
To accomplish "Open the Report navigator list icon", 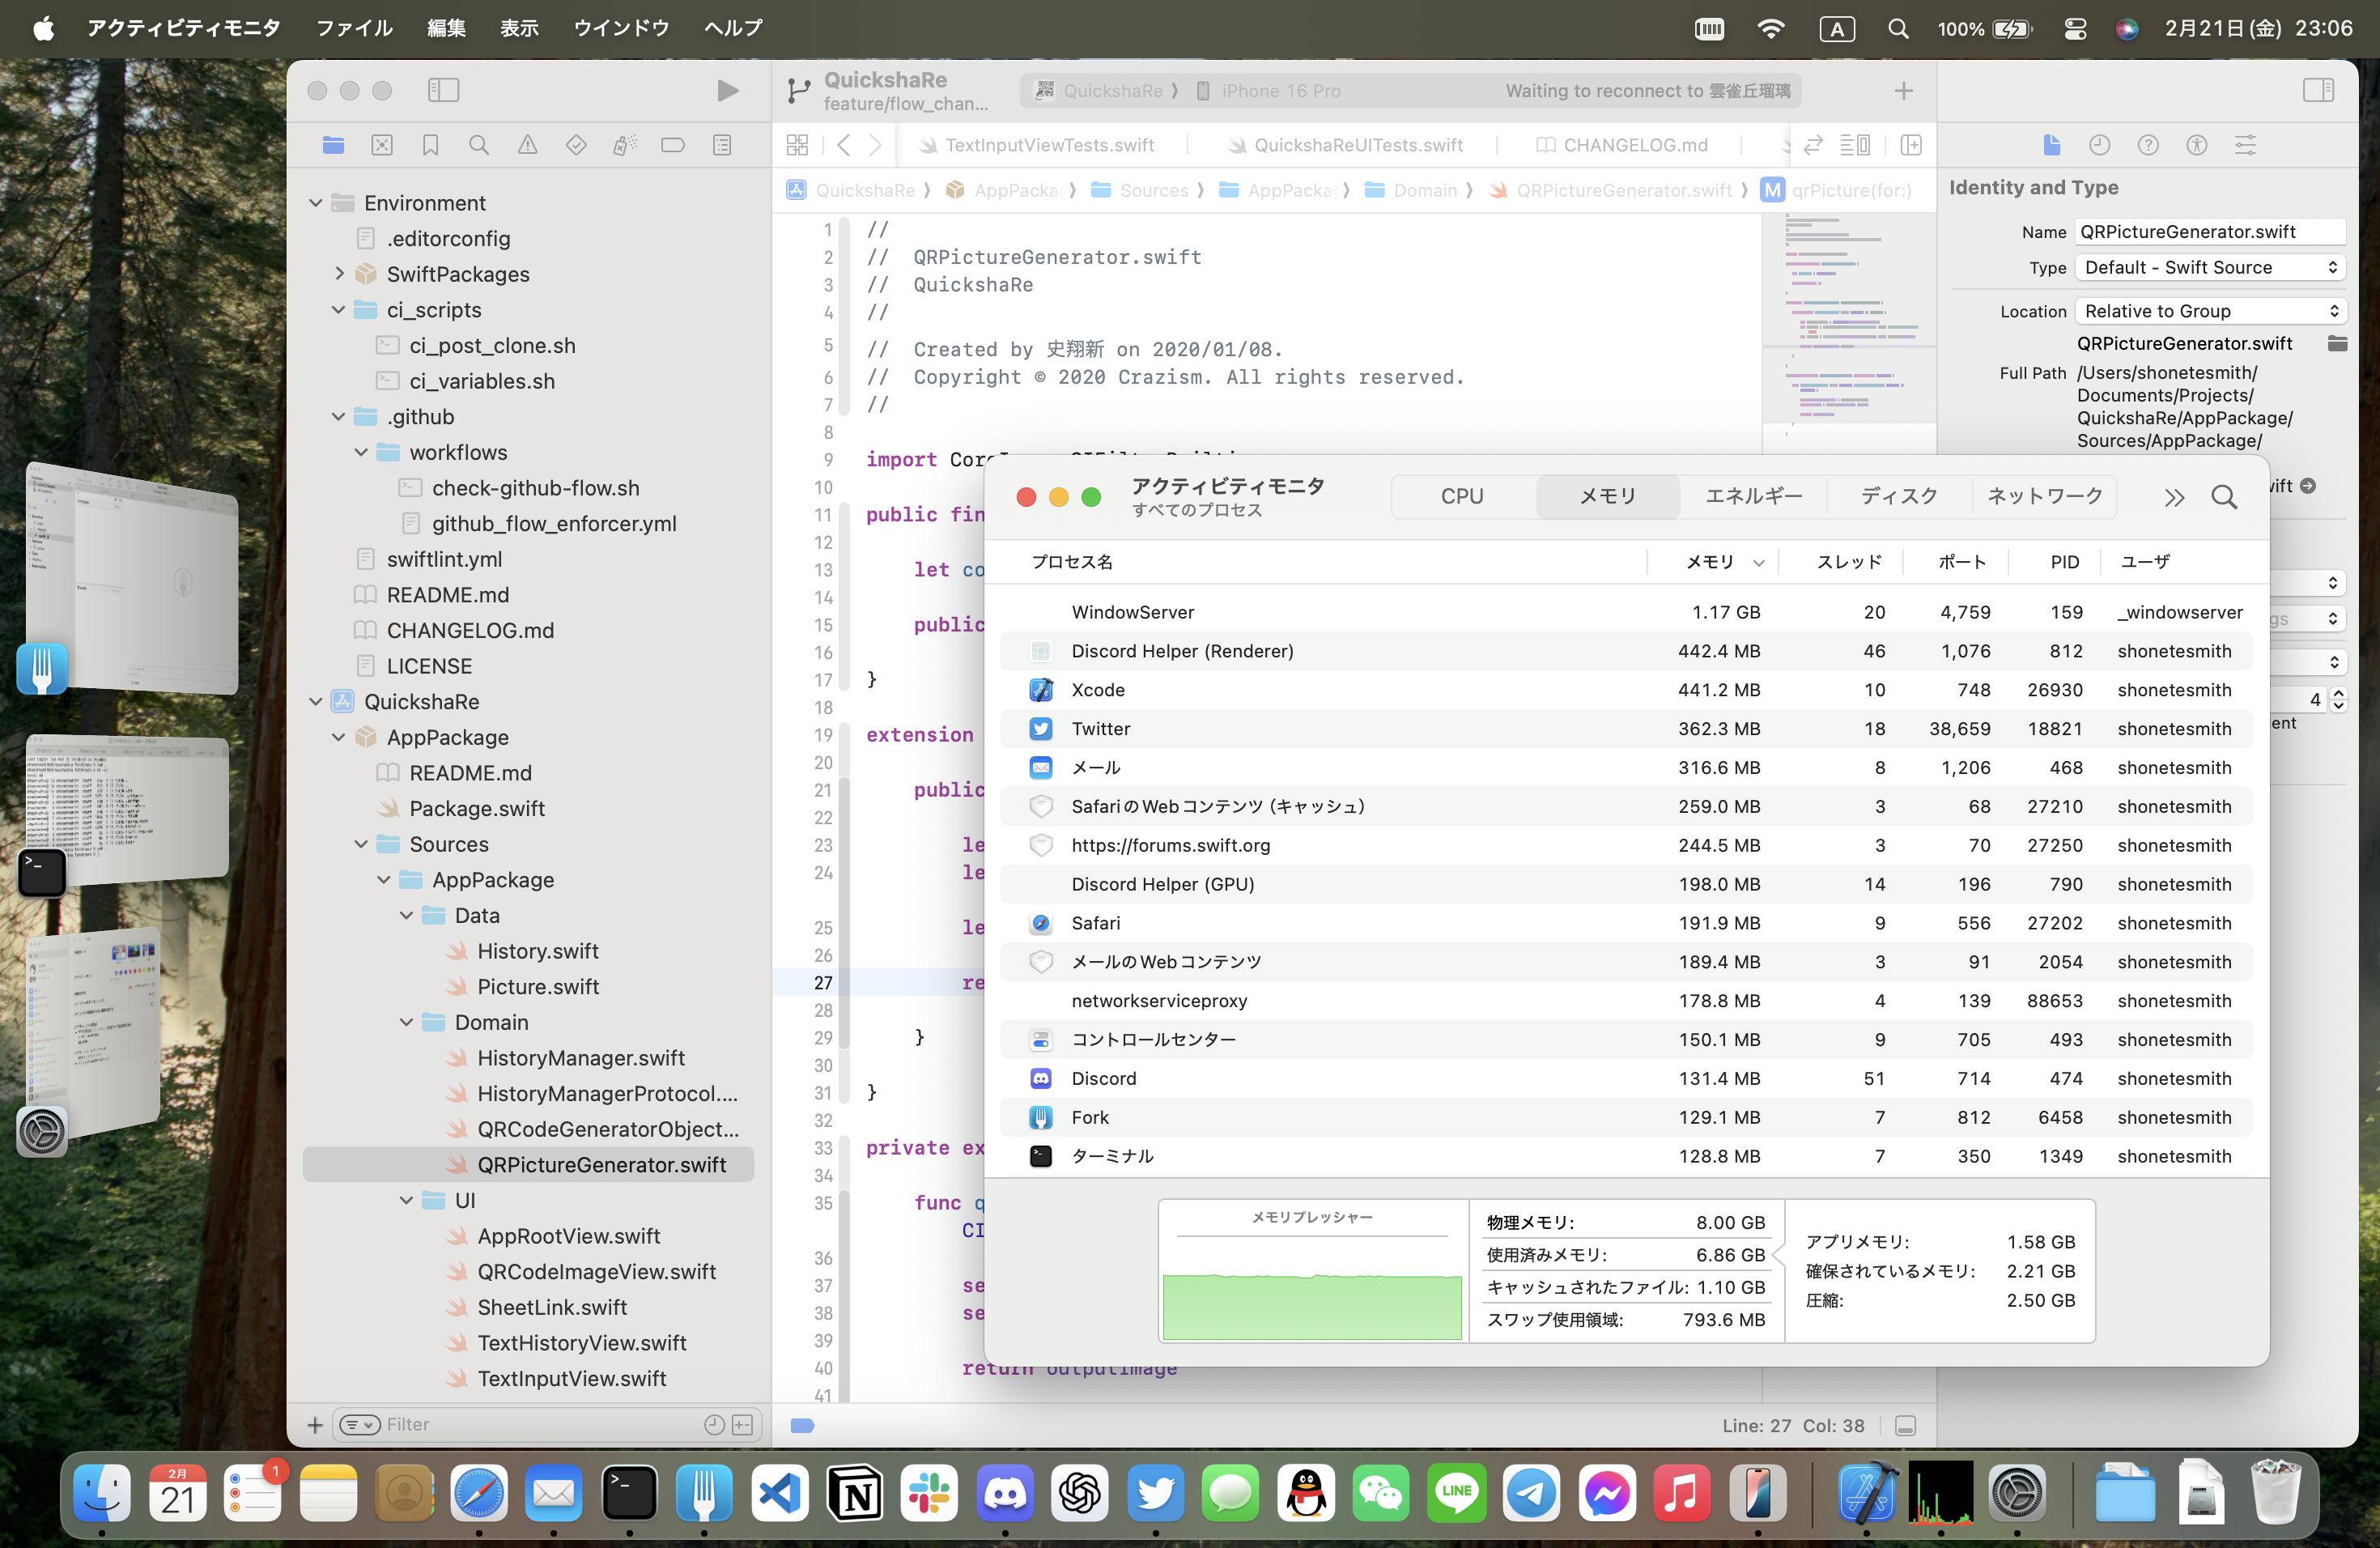I will click(722, 145).
